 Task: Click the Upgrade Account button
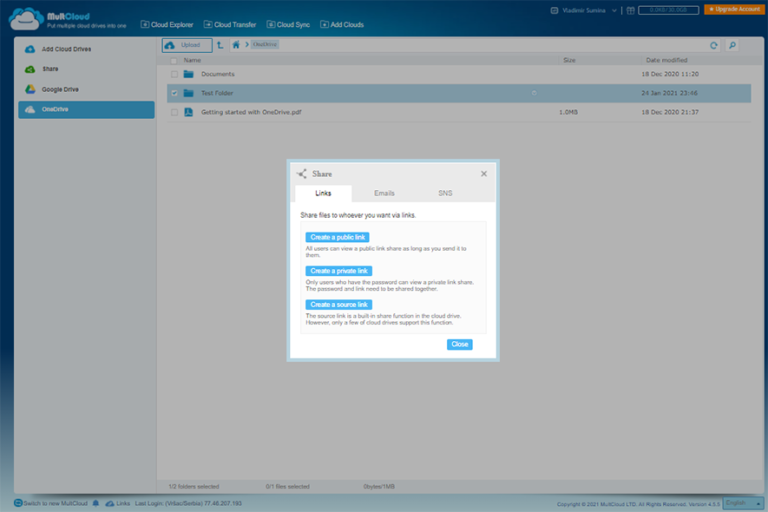click(x=734, y=9)
